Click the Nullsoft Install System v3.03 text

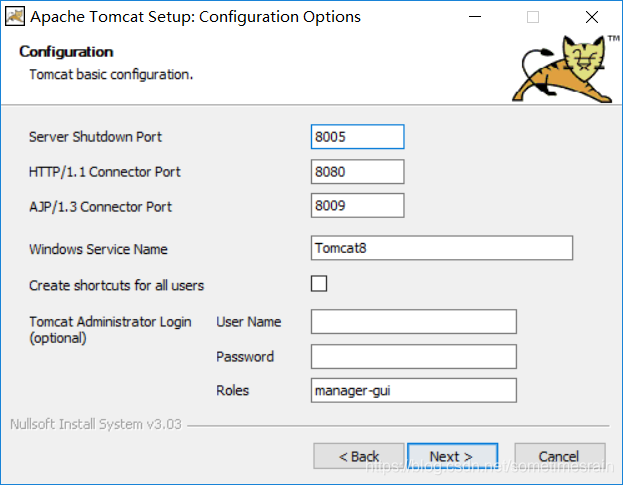click(x=96, y=424)
